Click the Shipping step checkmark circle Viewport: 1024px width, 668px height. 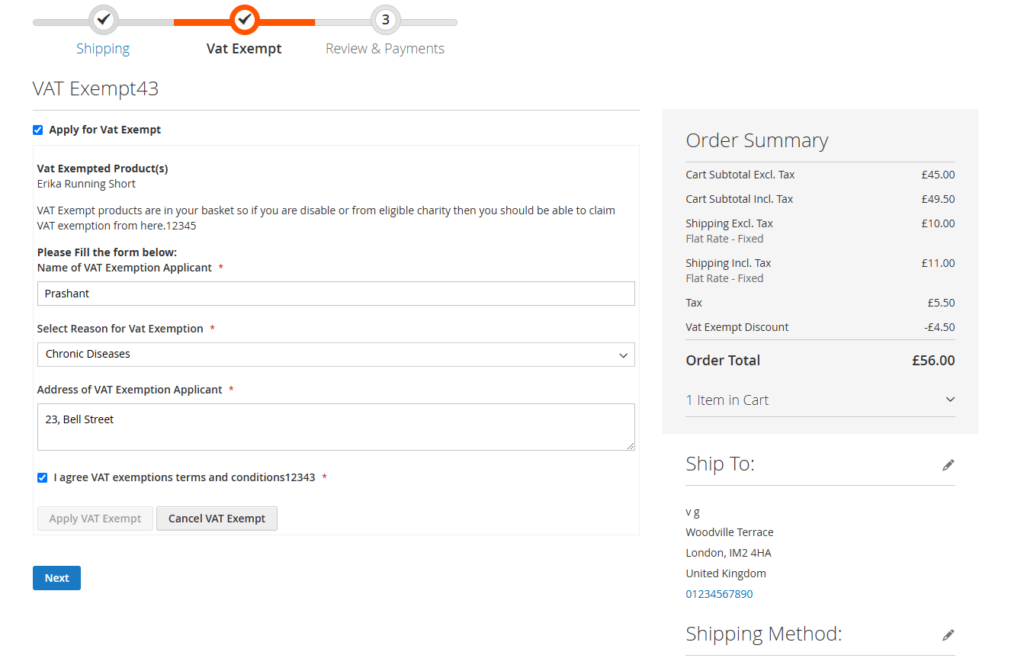click(103, 20)
